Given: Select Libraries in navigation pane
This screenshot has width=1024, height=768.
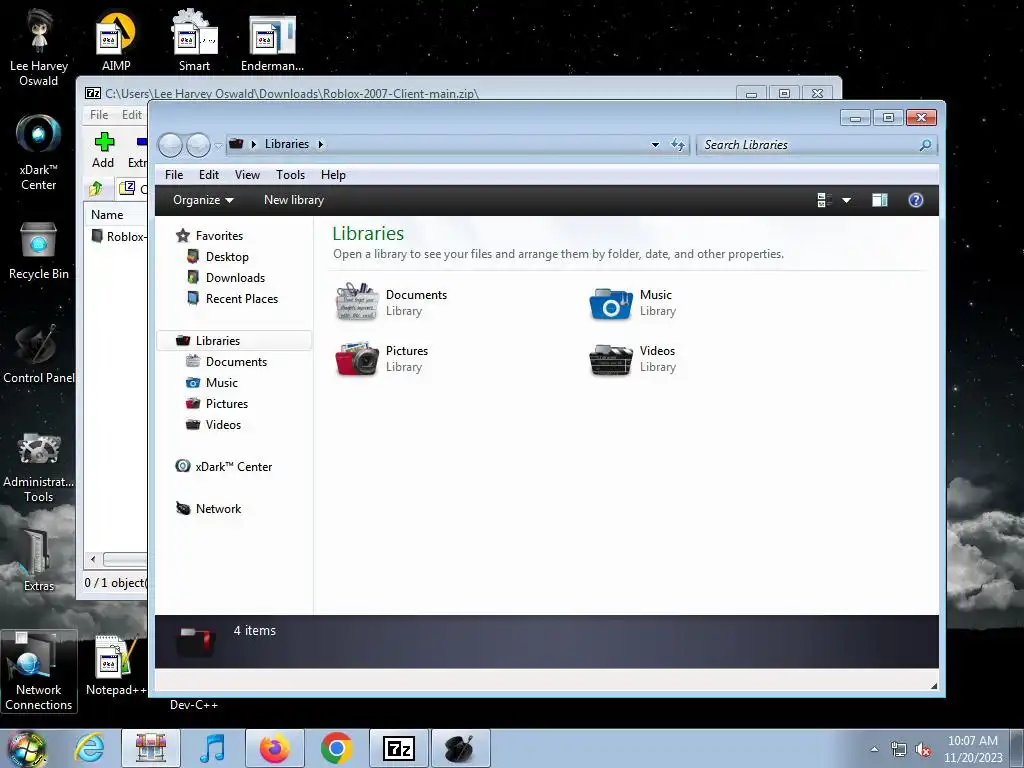Looking at the screenshot, I should pos(234,341).
